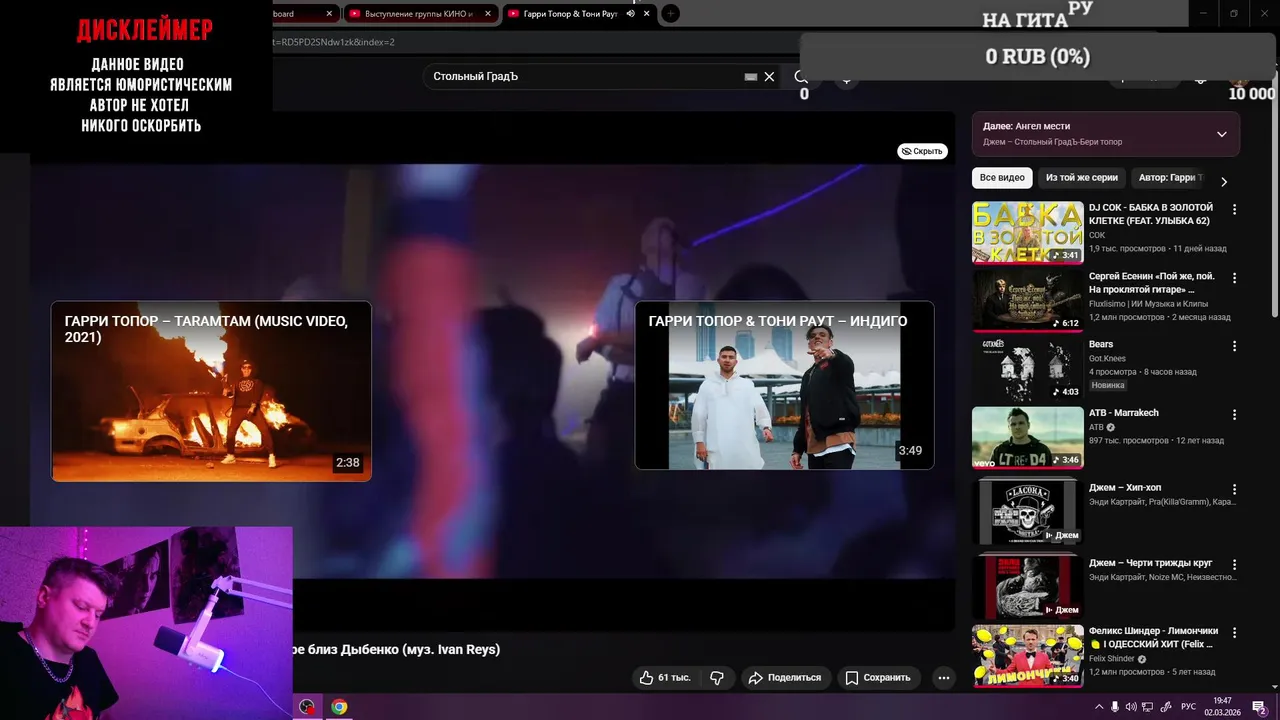Click the Felix Shinder channel name
The width and height of the screenshot is (1280, 720).
point(1112,659)
